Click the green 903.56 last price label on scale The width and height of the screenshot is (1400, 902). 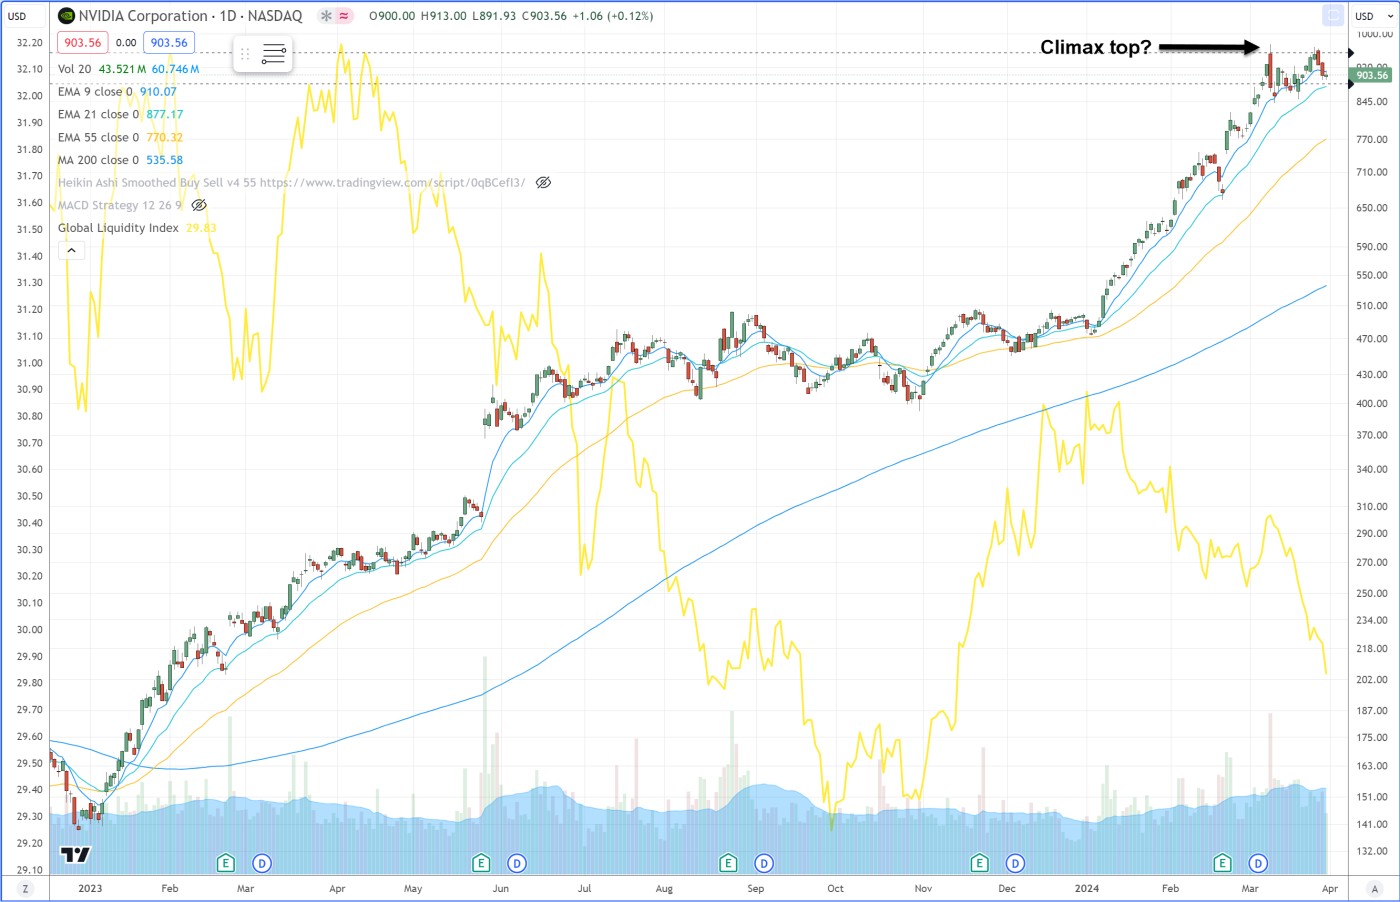coord(1371,75)
